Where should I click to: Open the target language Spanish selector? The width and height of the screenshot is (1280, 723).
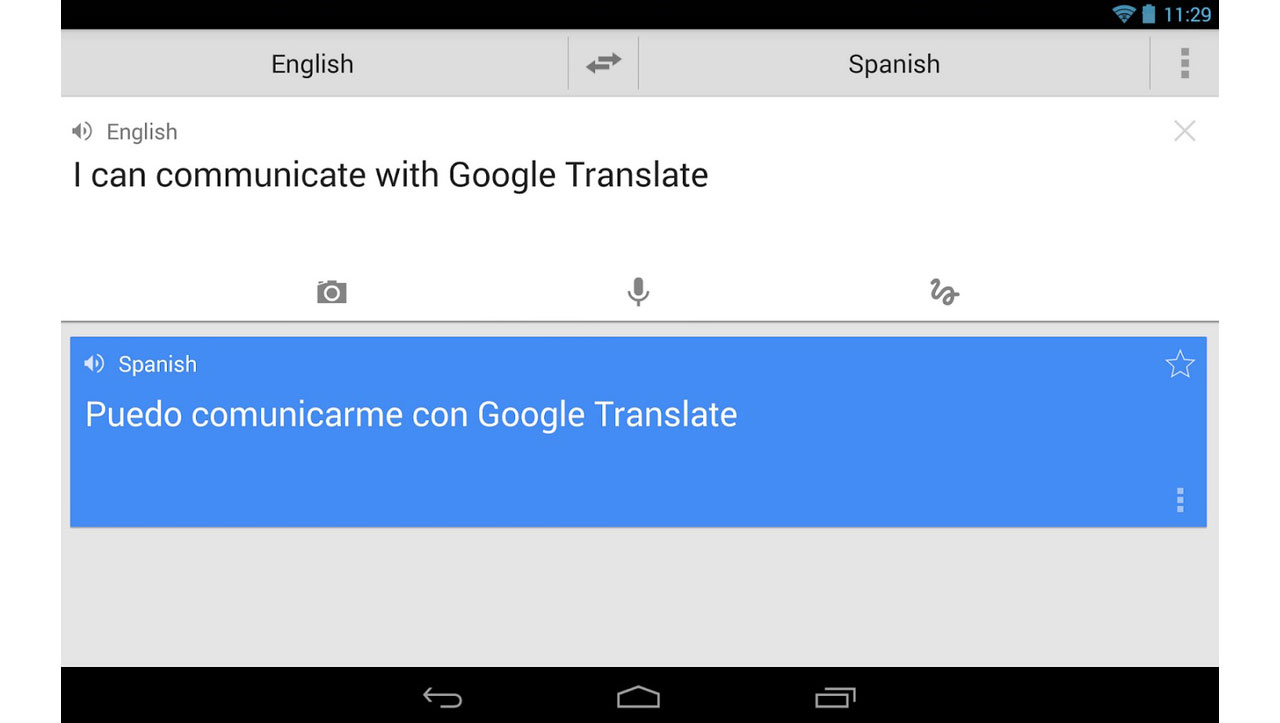tap(894, 64)
